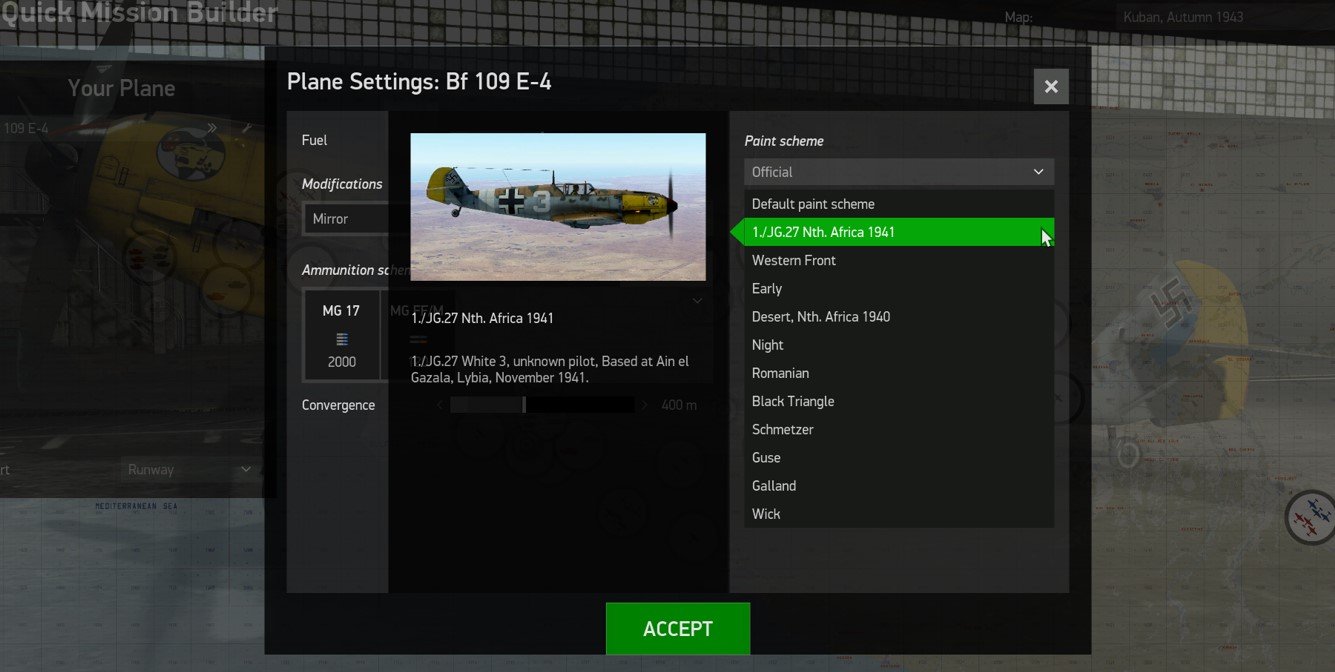Select the Black Triangle paint scheme
The height and width of the screenshot is (672, 1335).
[x=899, y=401]
